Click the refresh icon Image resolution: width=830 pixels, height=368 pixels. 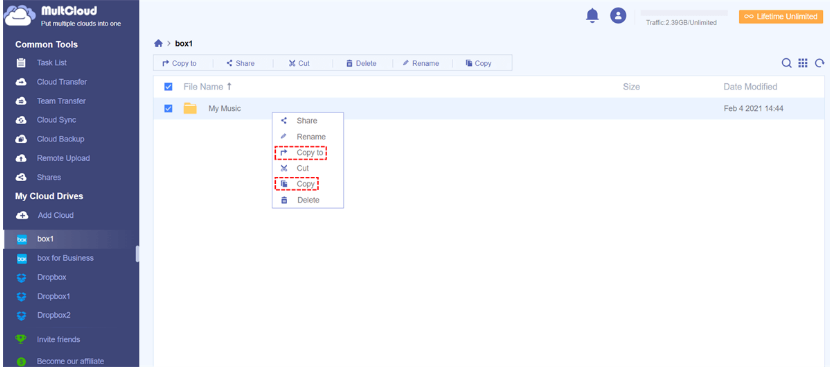(x=819, y=63)
